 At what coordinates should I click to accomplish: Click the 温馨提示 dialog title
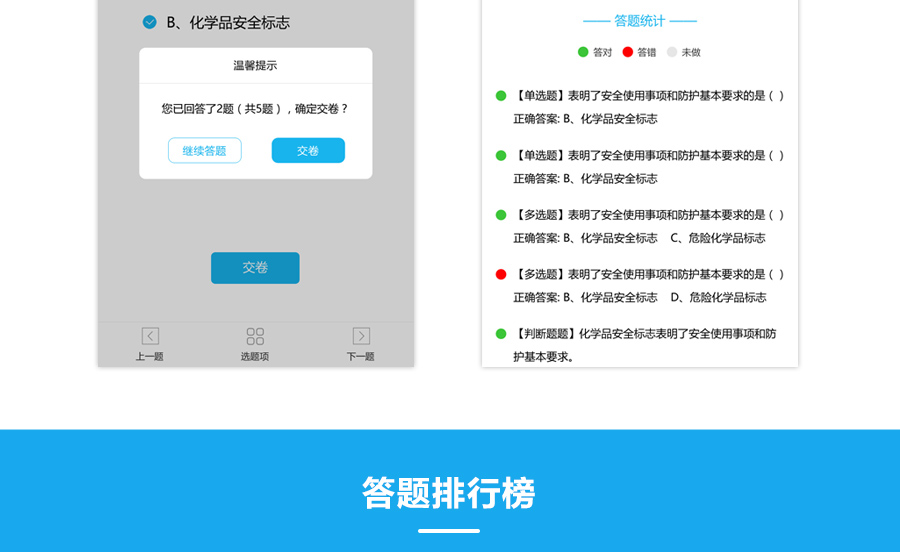click(255, 66)
